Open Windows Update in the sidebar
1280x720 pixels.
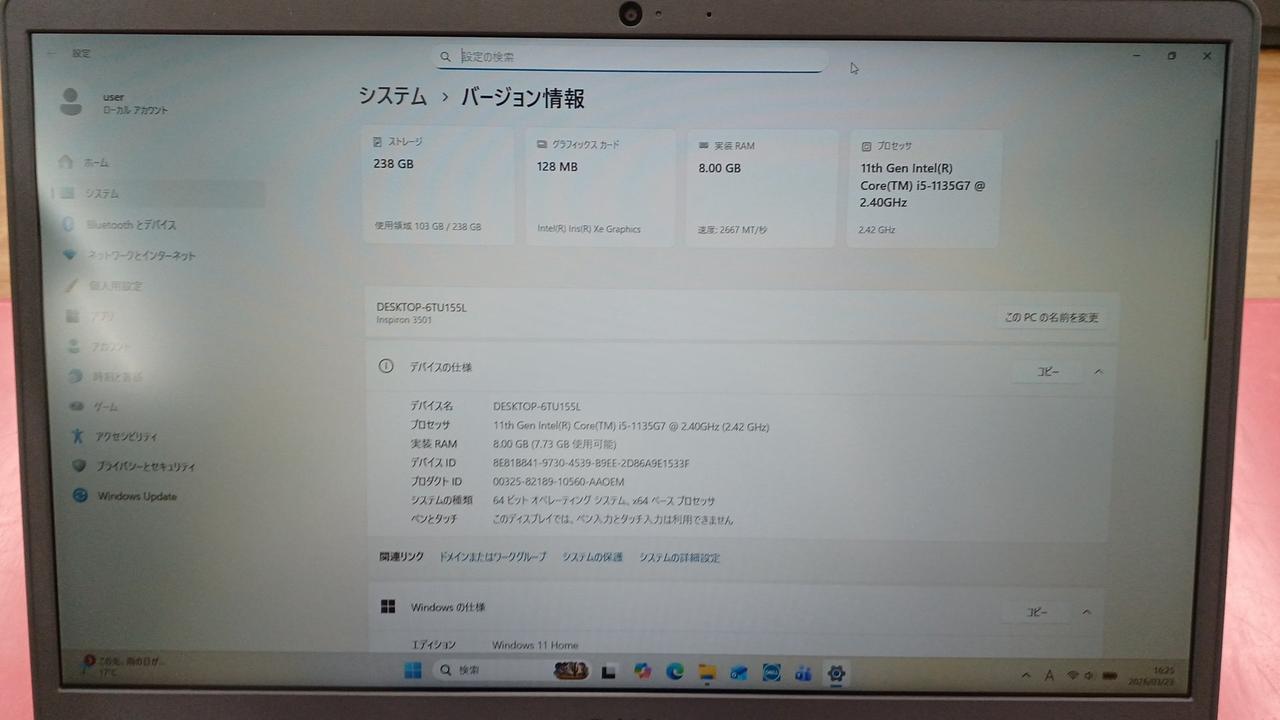(x=136, y=497)
